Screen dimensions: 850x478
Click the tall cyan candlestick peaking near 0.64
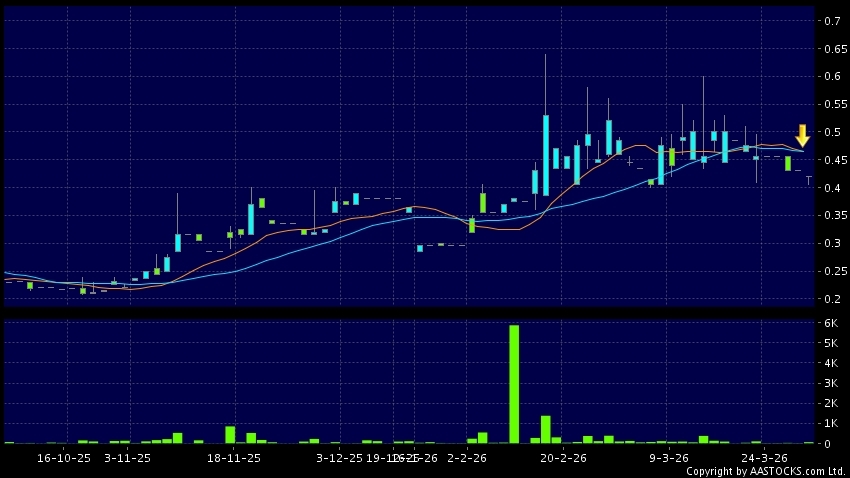[x=546, y=154]
